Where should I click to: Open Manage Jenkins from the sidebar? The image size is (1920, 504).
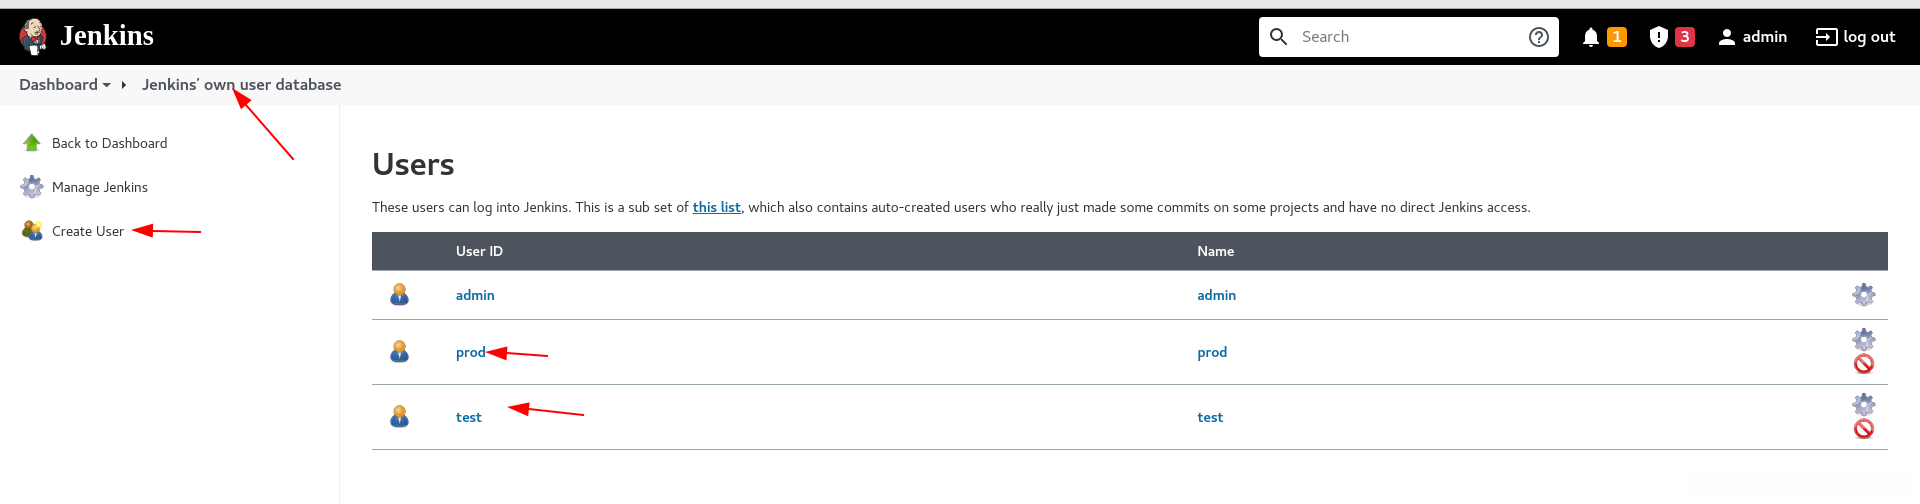(x=99, y=187)
